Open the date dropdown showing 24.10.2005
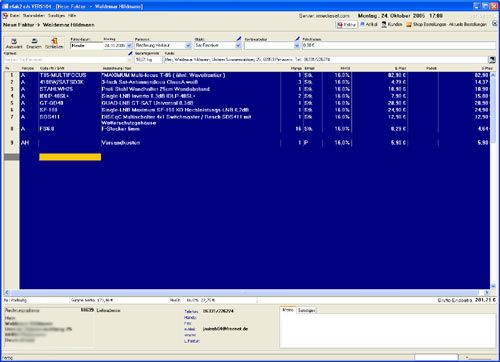 tap(129, 45)
